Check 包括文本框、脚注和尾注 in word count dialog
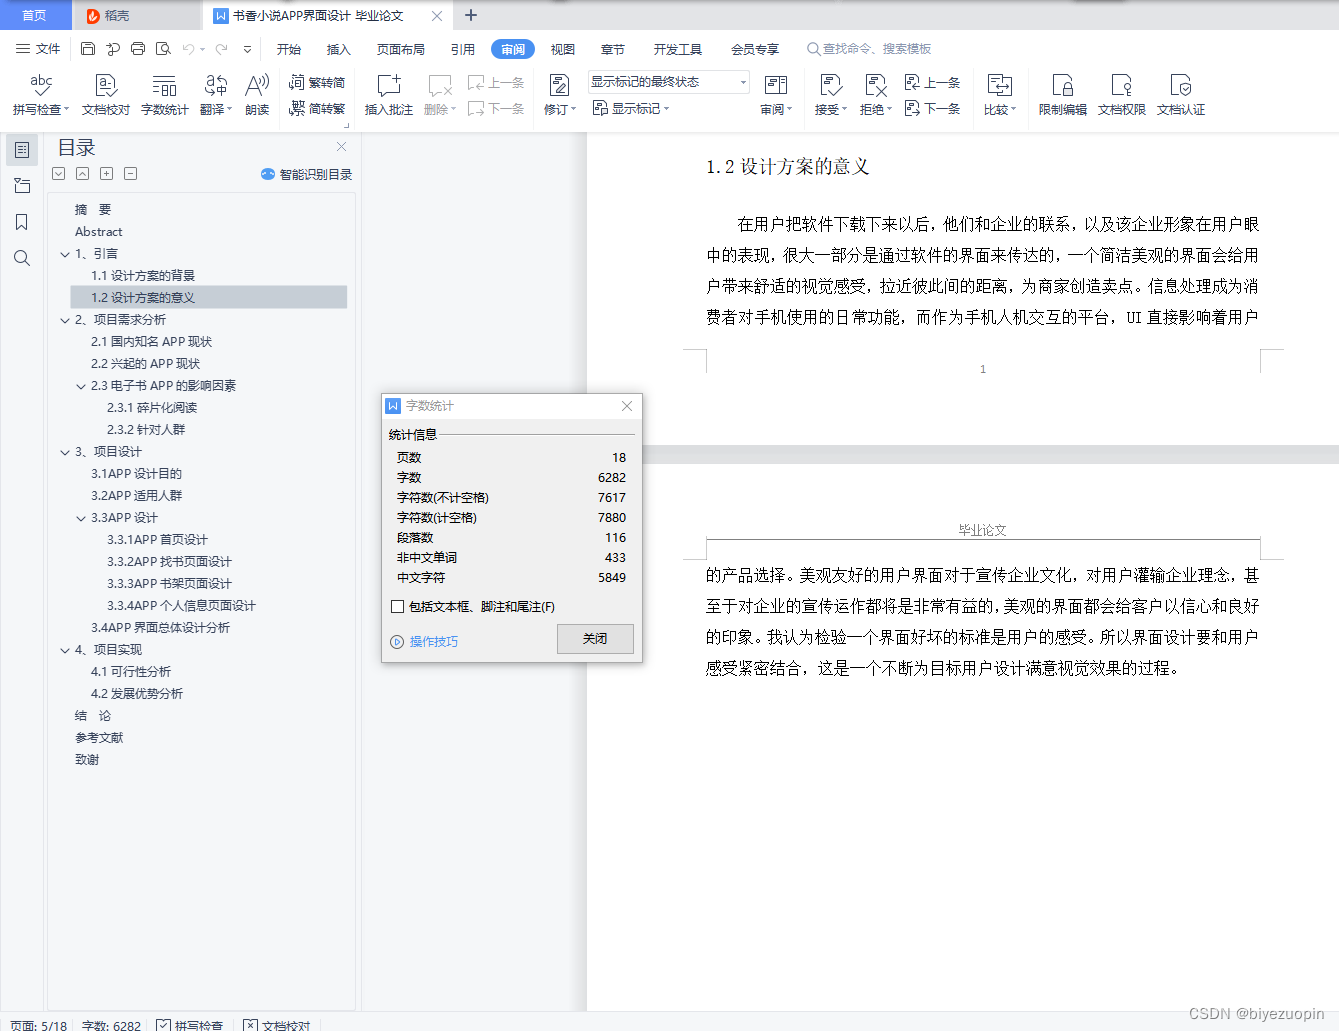1339x1031 pixels. [x=397, y=606]
